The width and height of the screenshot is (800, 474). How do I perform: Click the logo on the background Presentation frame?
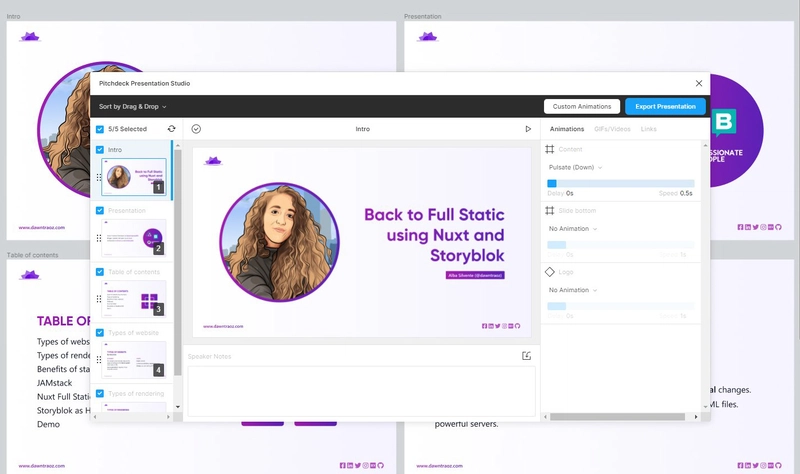(428, 37)
